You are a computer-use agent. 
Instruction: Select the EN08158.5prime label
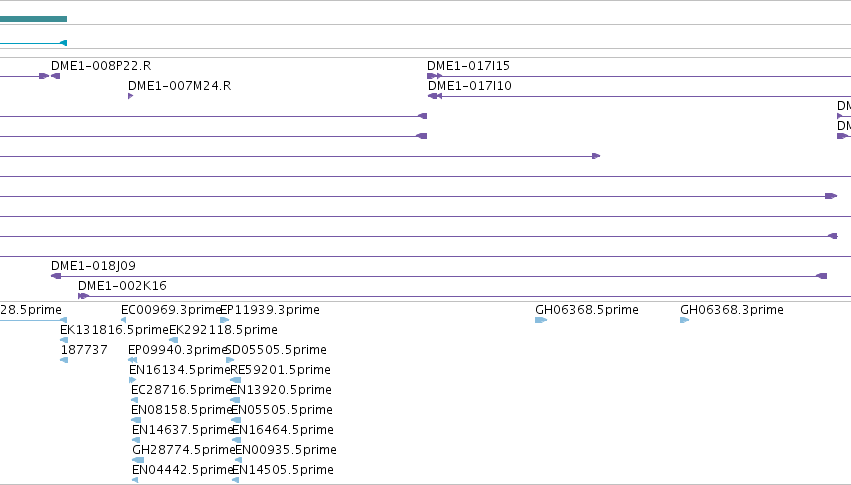[x=182, y=410]
